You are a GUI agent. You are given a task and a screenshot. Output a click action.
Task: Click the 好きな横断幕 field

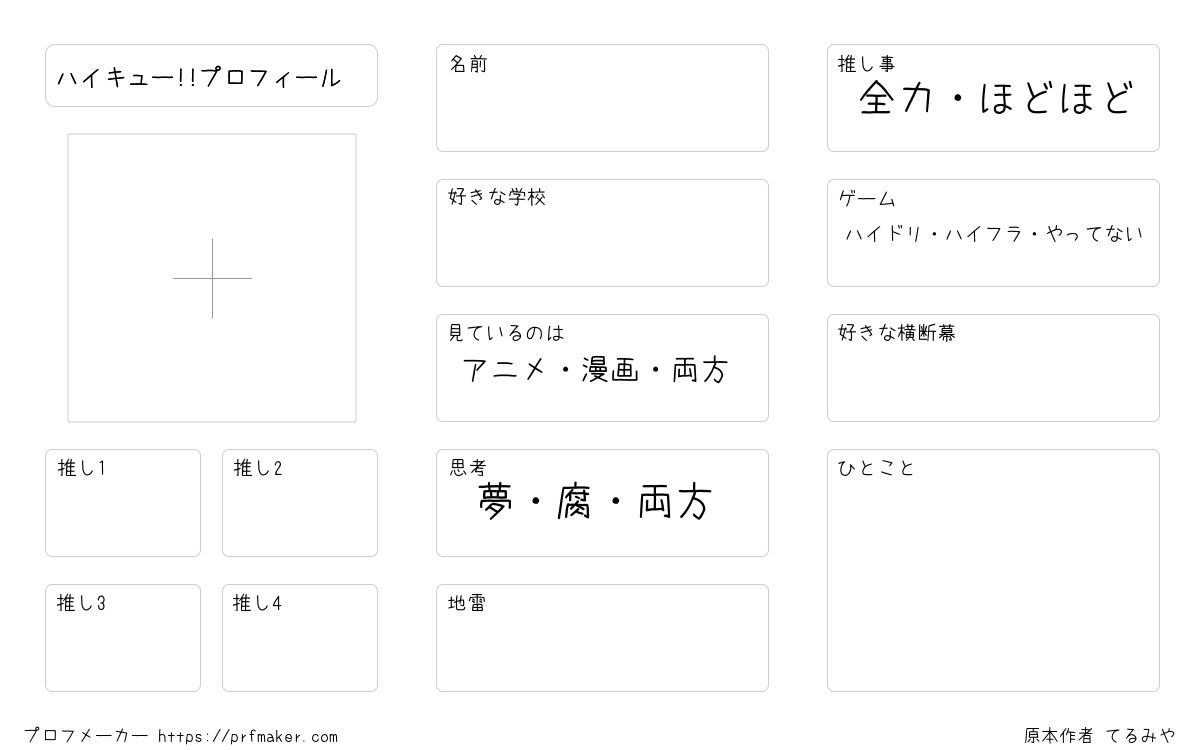(993, 368)
